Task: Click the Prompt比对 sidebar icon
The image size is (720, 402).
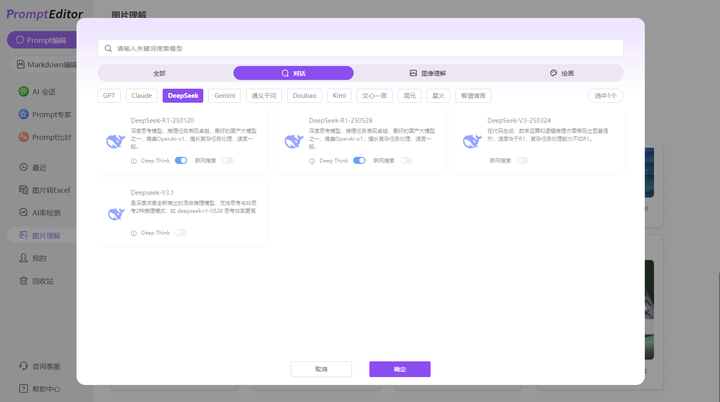Action: click(x=23, y=136)
